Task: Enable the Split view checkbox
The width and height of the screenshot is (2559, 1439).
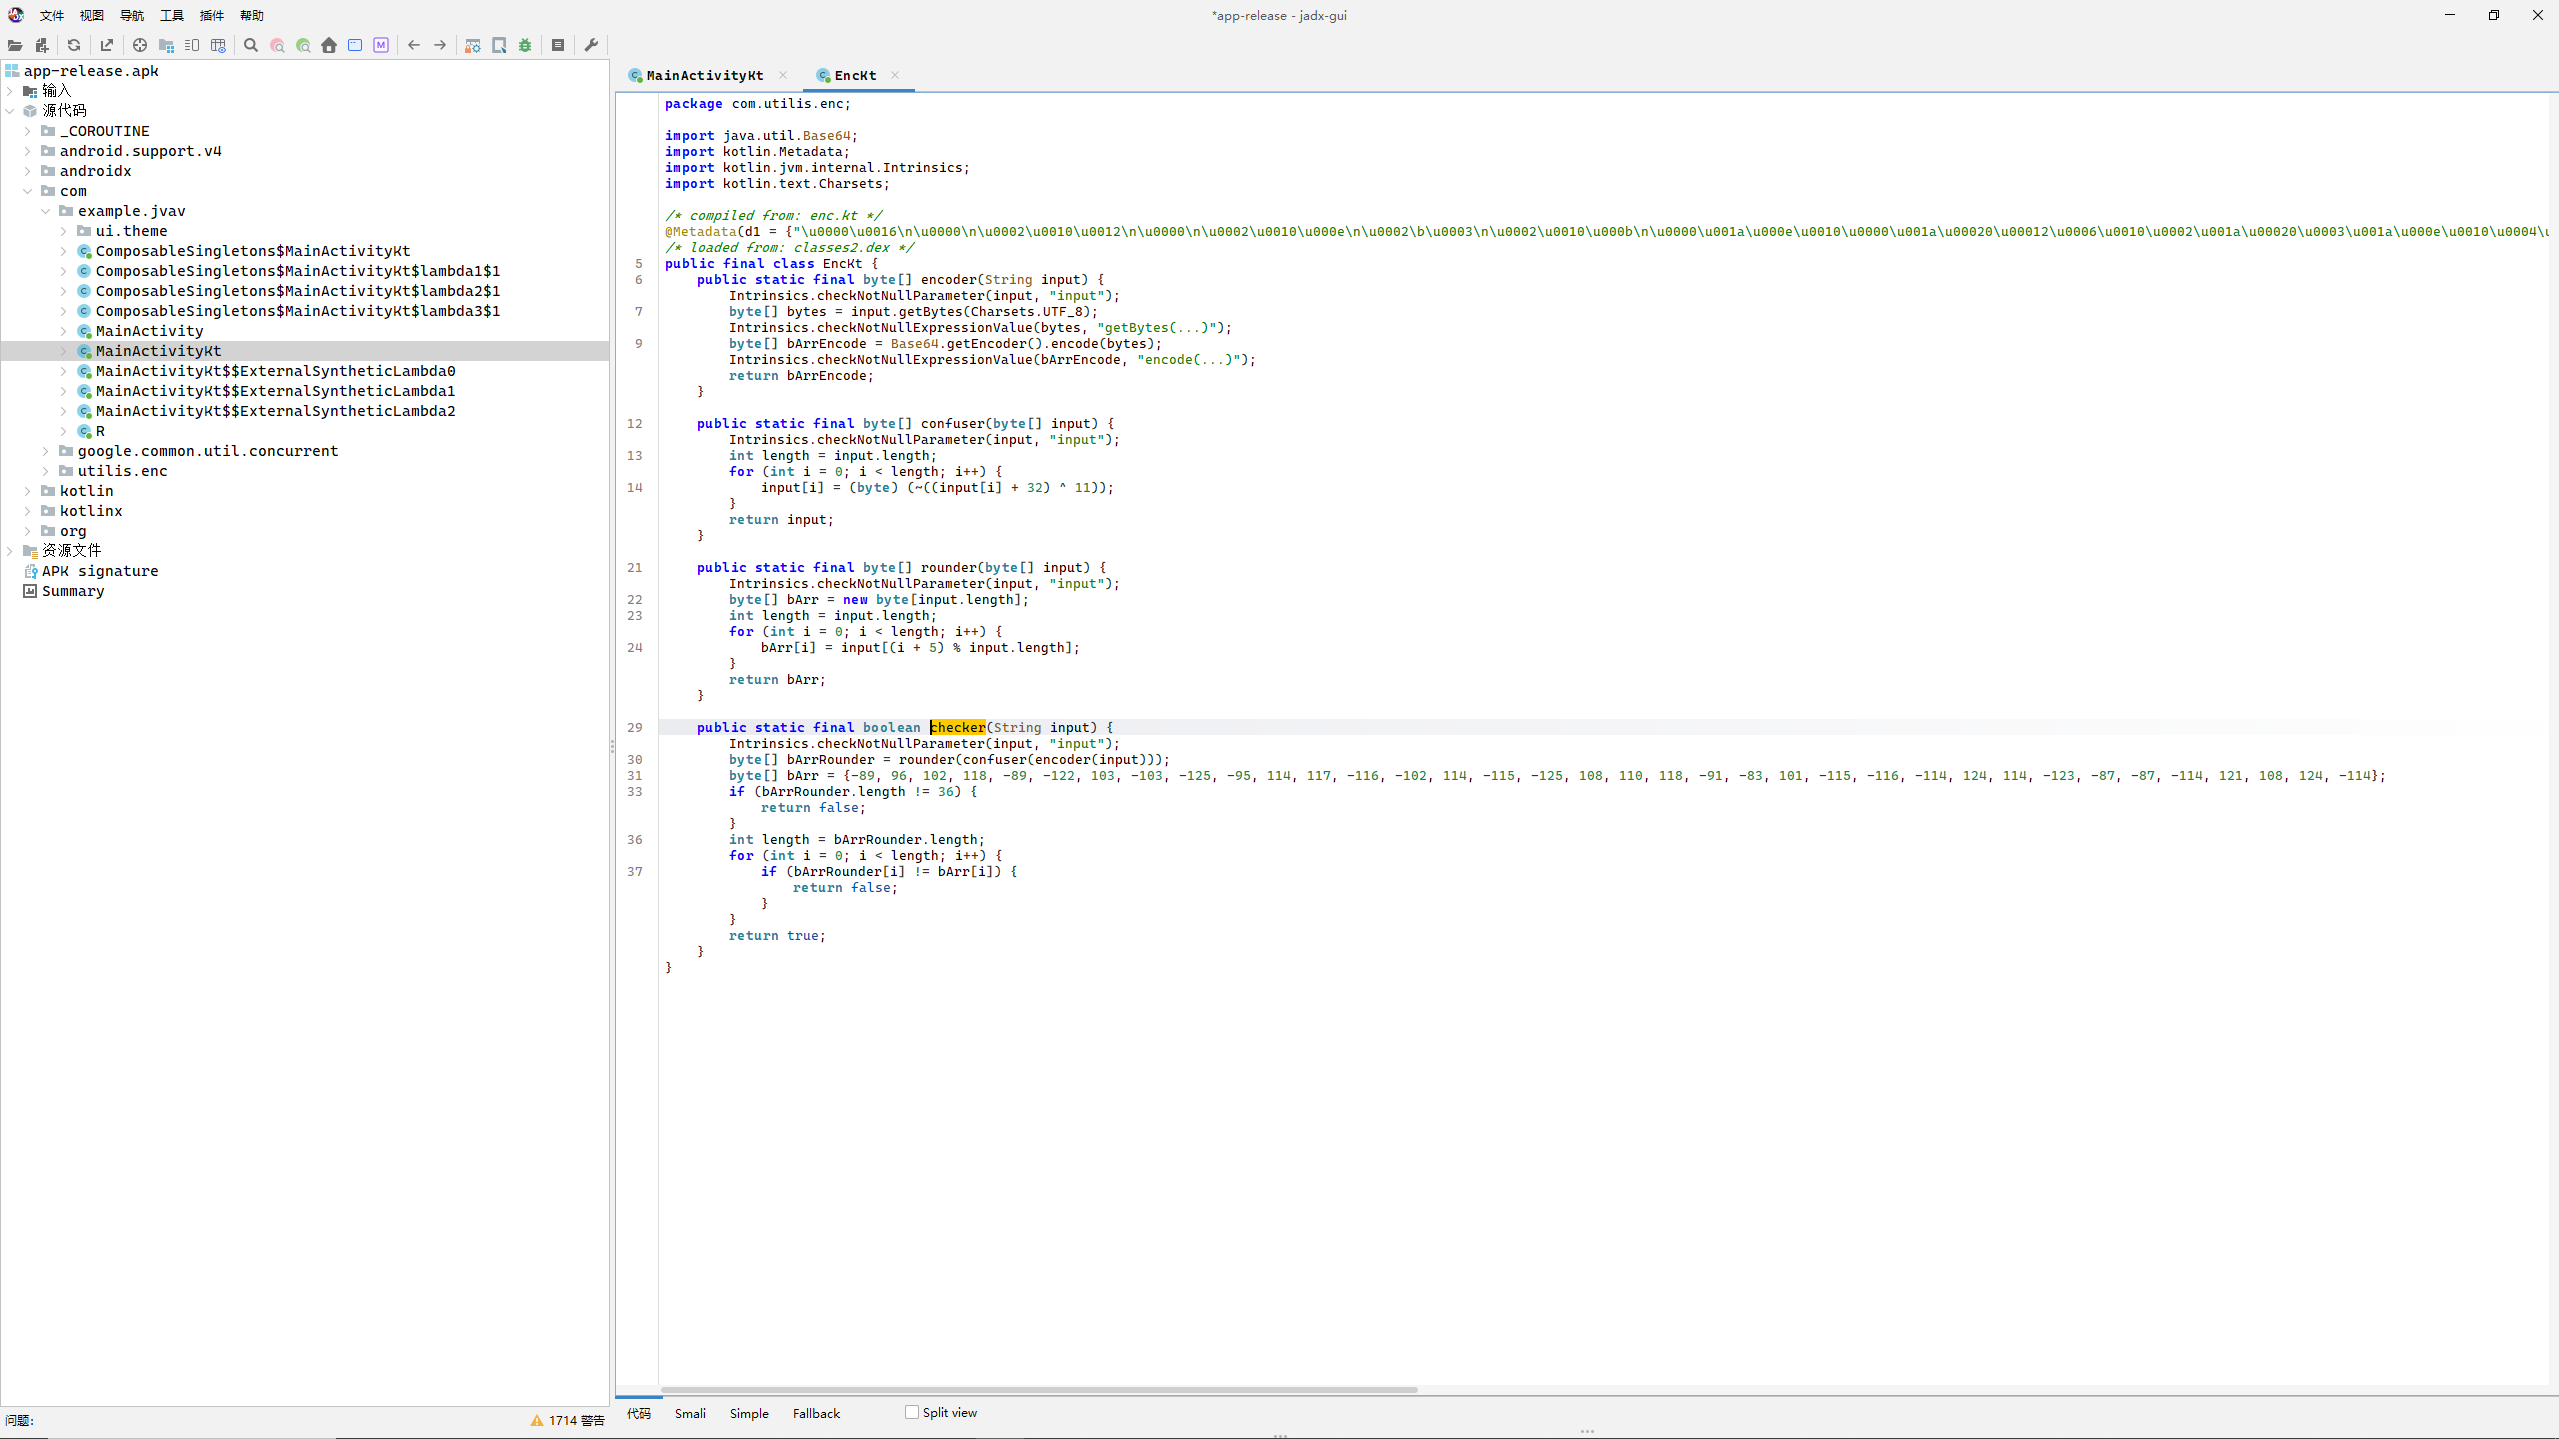Action: [x=912, y=1412]
